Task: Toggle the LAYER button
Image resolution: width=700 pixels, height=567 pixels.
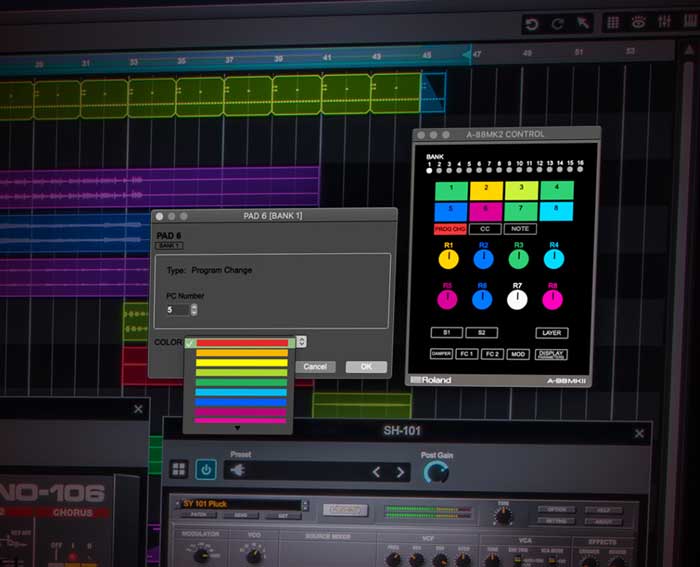Action: (552, 333)
